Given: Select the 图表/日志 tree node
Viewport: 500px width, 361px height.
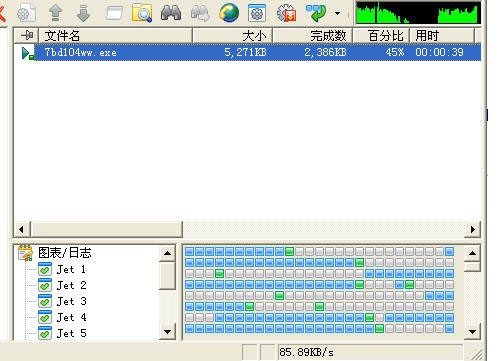Looking at the screenshot, I should point(65,253).
